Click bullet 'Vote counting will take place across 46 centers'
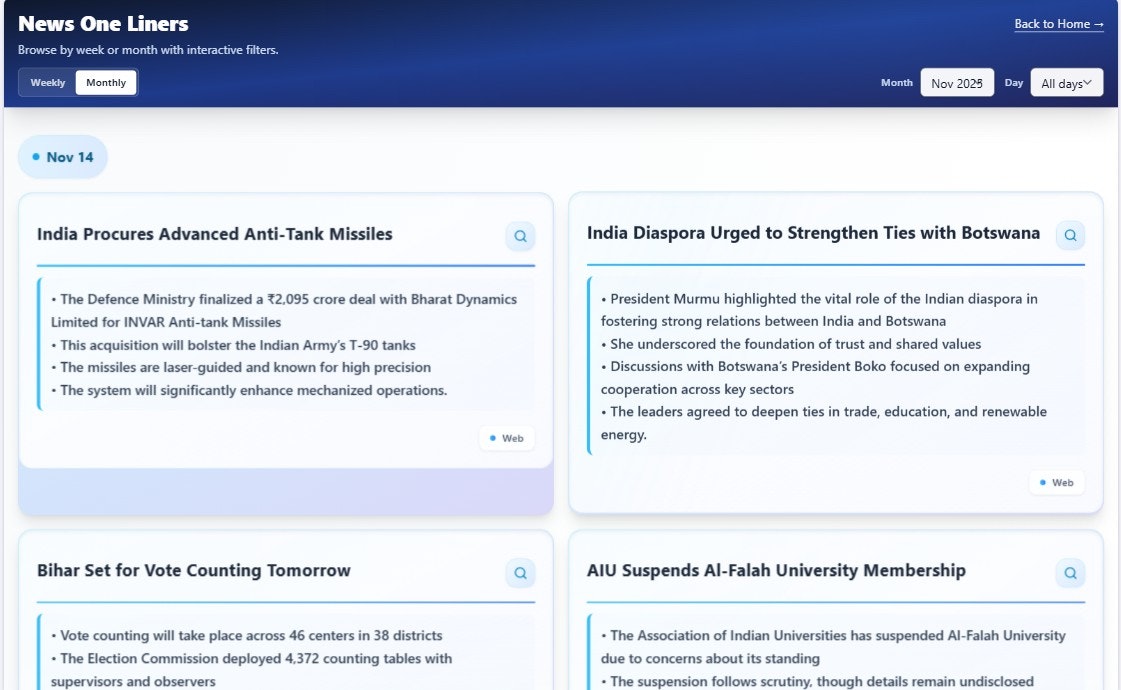Image resolution: width=1121 pixels, height=690 pixels. pos(247,636)
